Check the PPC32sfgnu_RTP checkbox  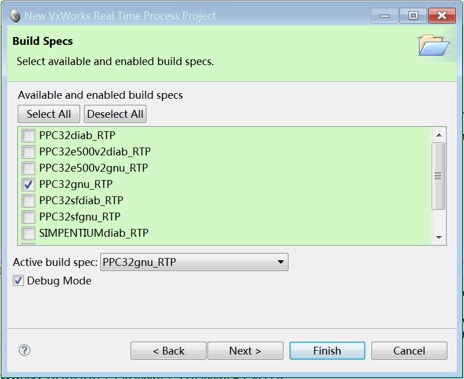[28, 217]
